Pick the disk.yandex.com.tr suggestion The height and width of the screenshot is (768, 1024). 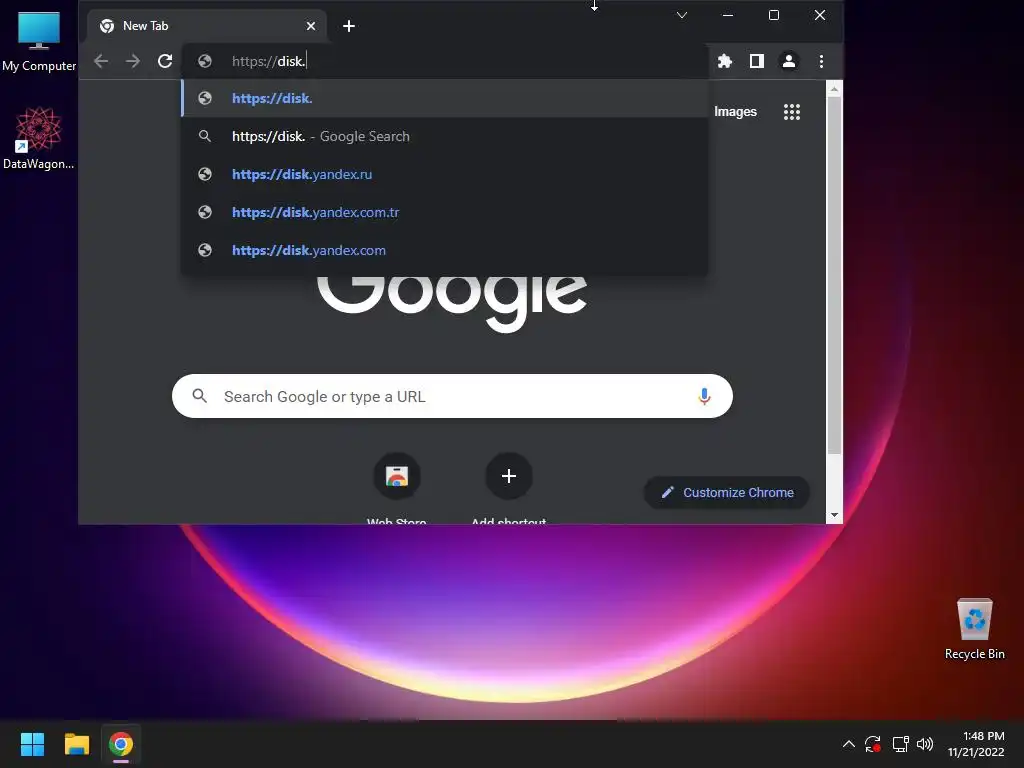point(445,212)
